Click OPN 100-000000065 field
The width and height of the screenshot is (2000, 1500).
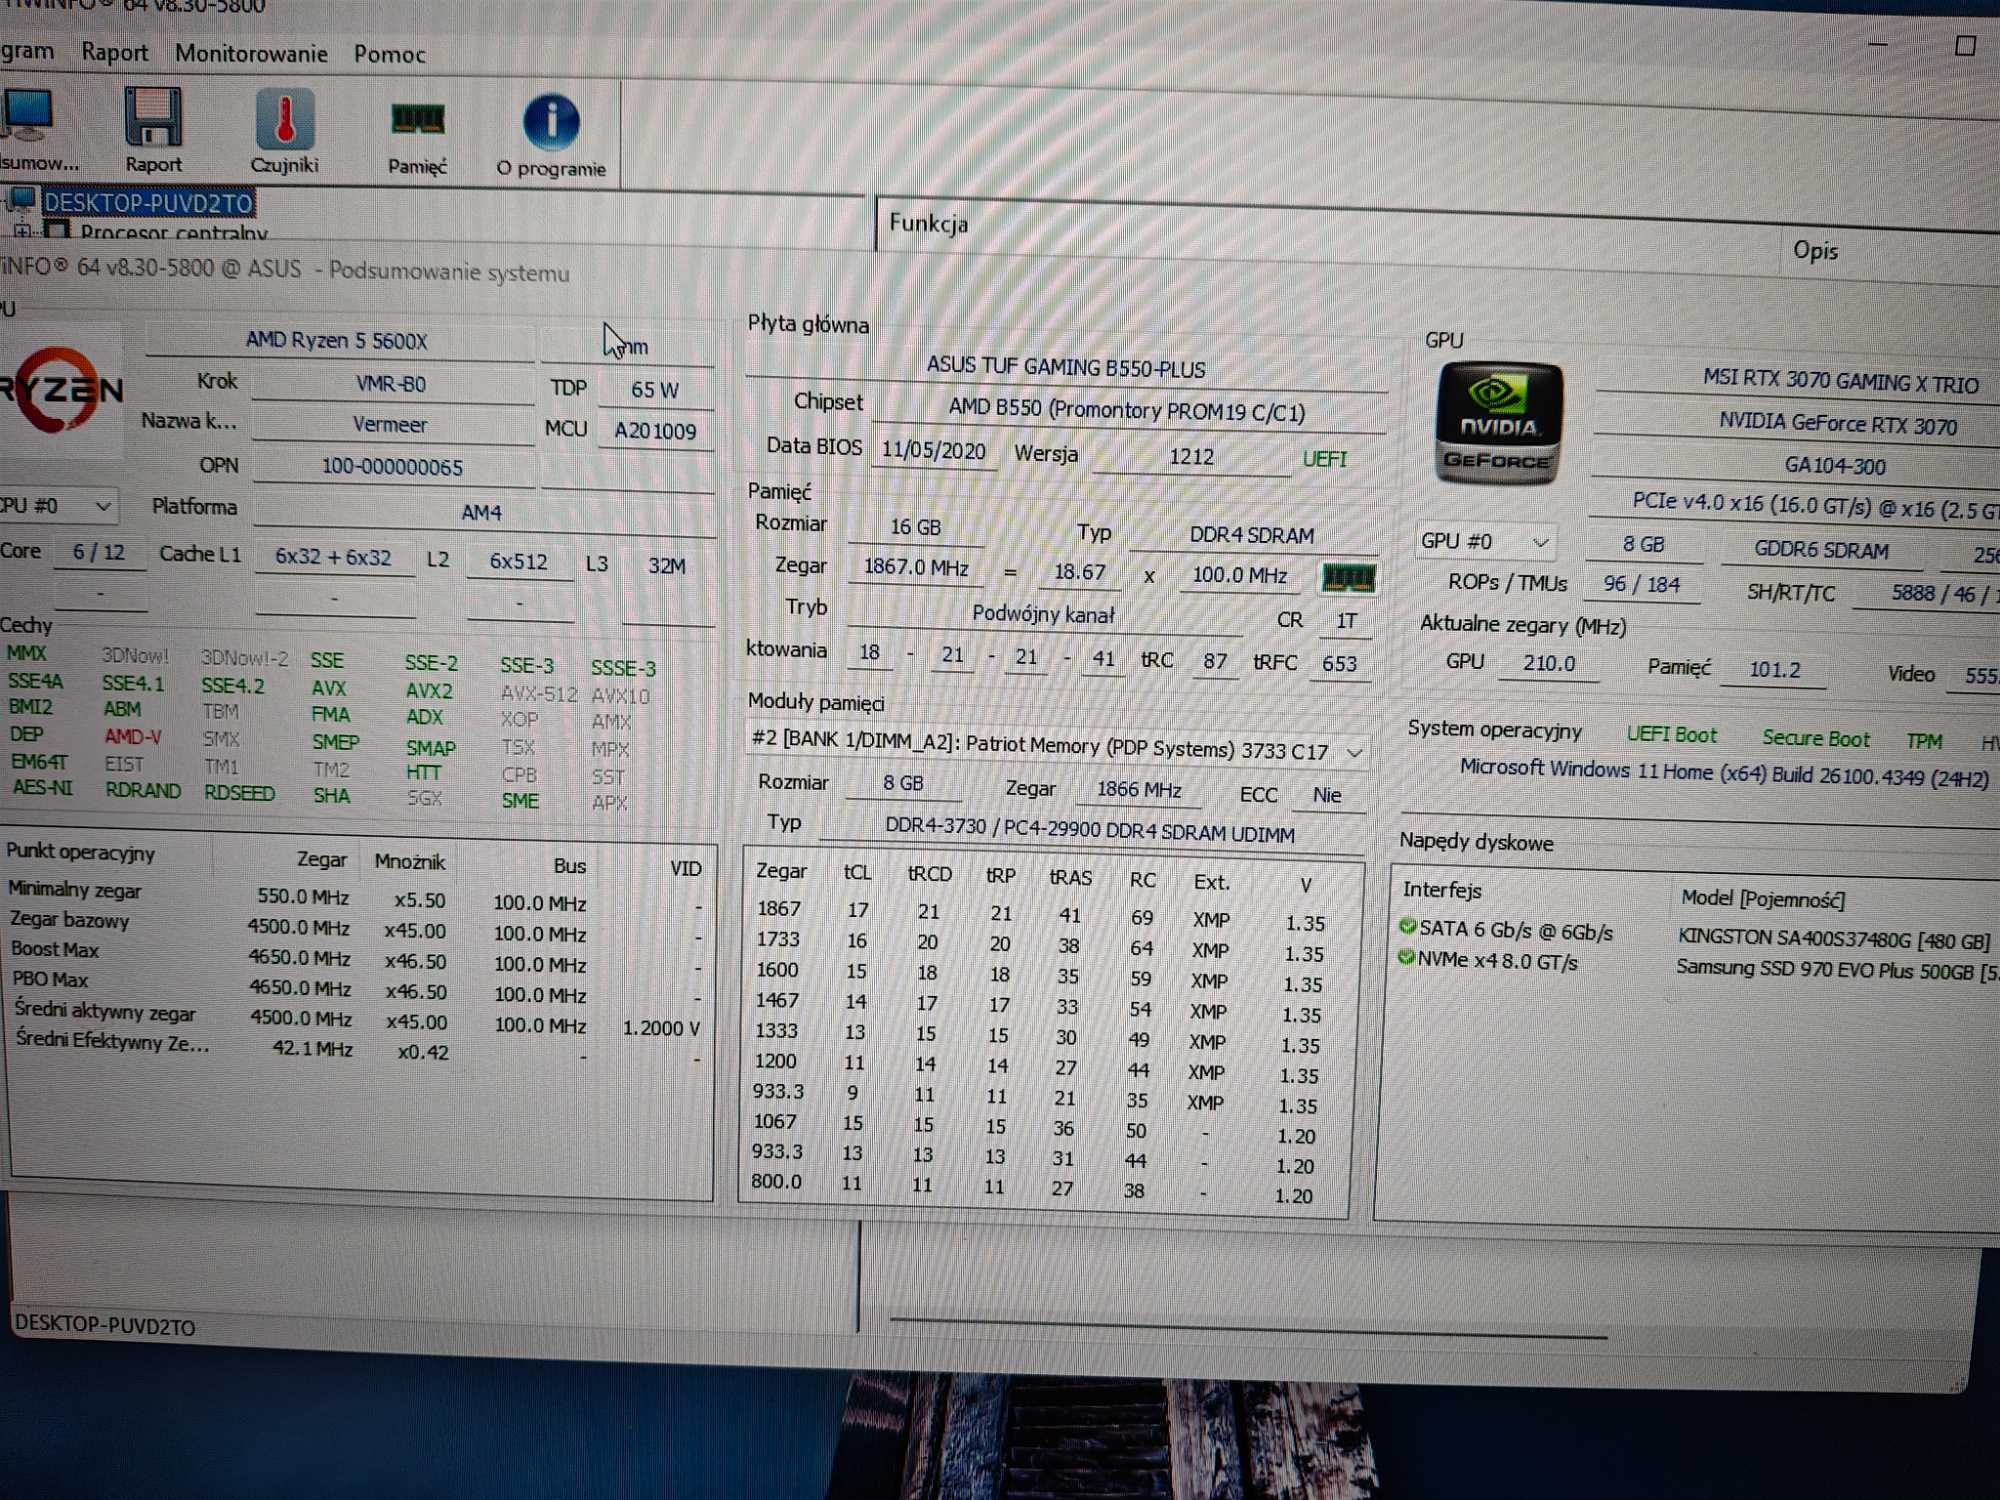392,467
